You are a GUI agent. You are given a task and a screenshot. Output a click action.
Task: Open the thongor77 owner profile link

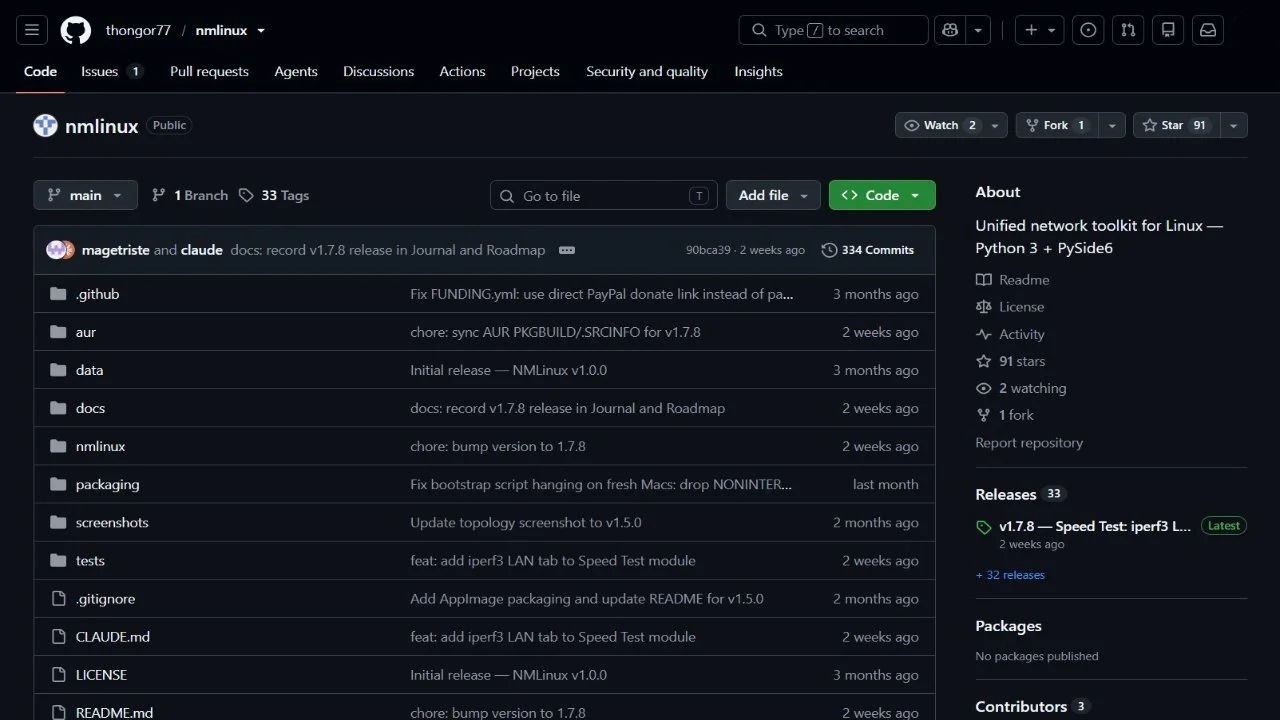click(139, 31)
